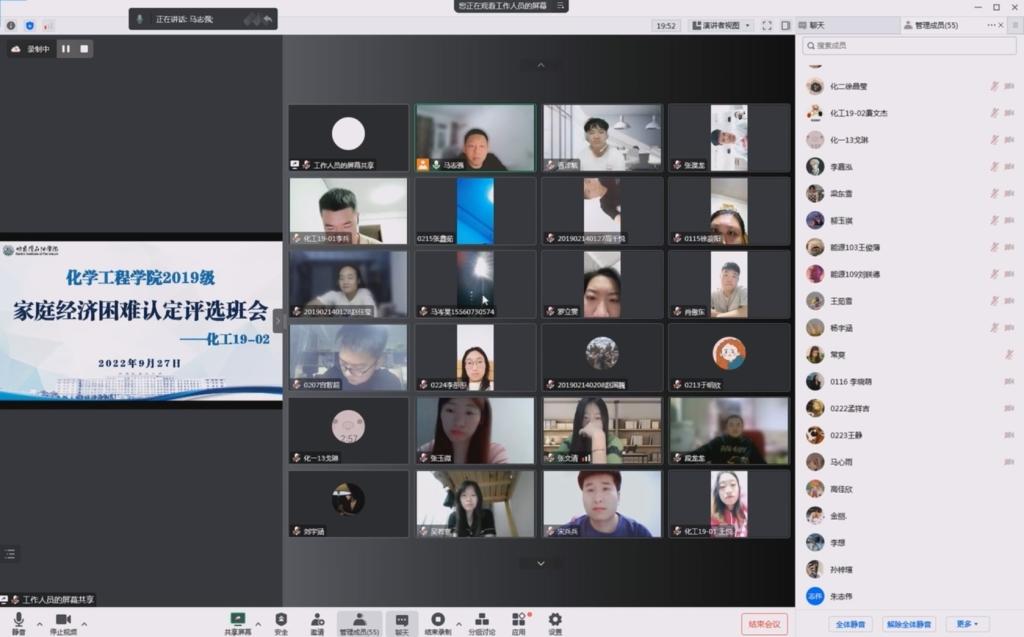1024x637 pixels.
Task: Expand audio options arrow beside 静音
Action: click(x=40, y=624)
